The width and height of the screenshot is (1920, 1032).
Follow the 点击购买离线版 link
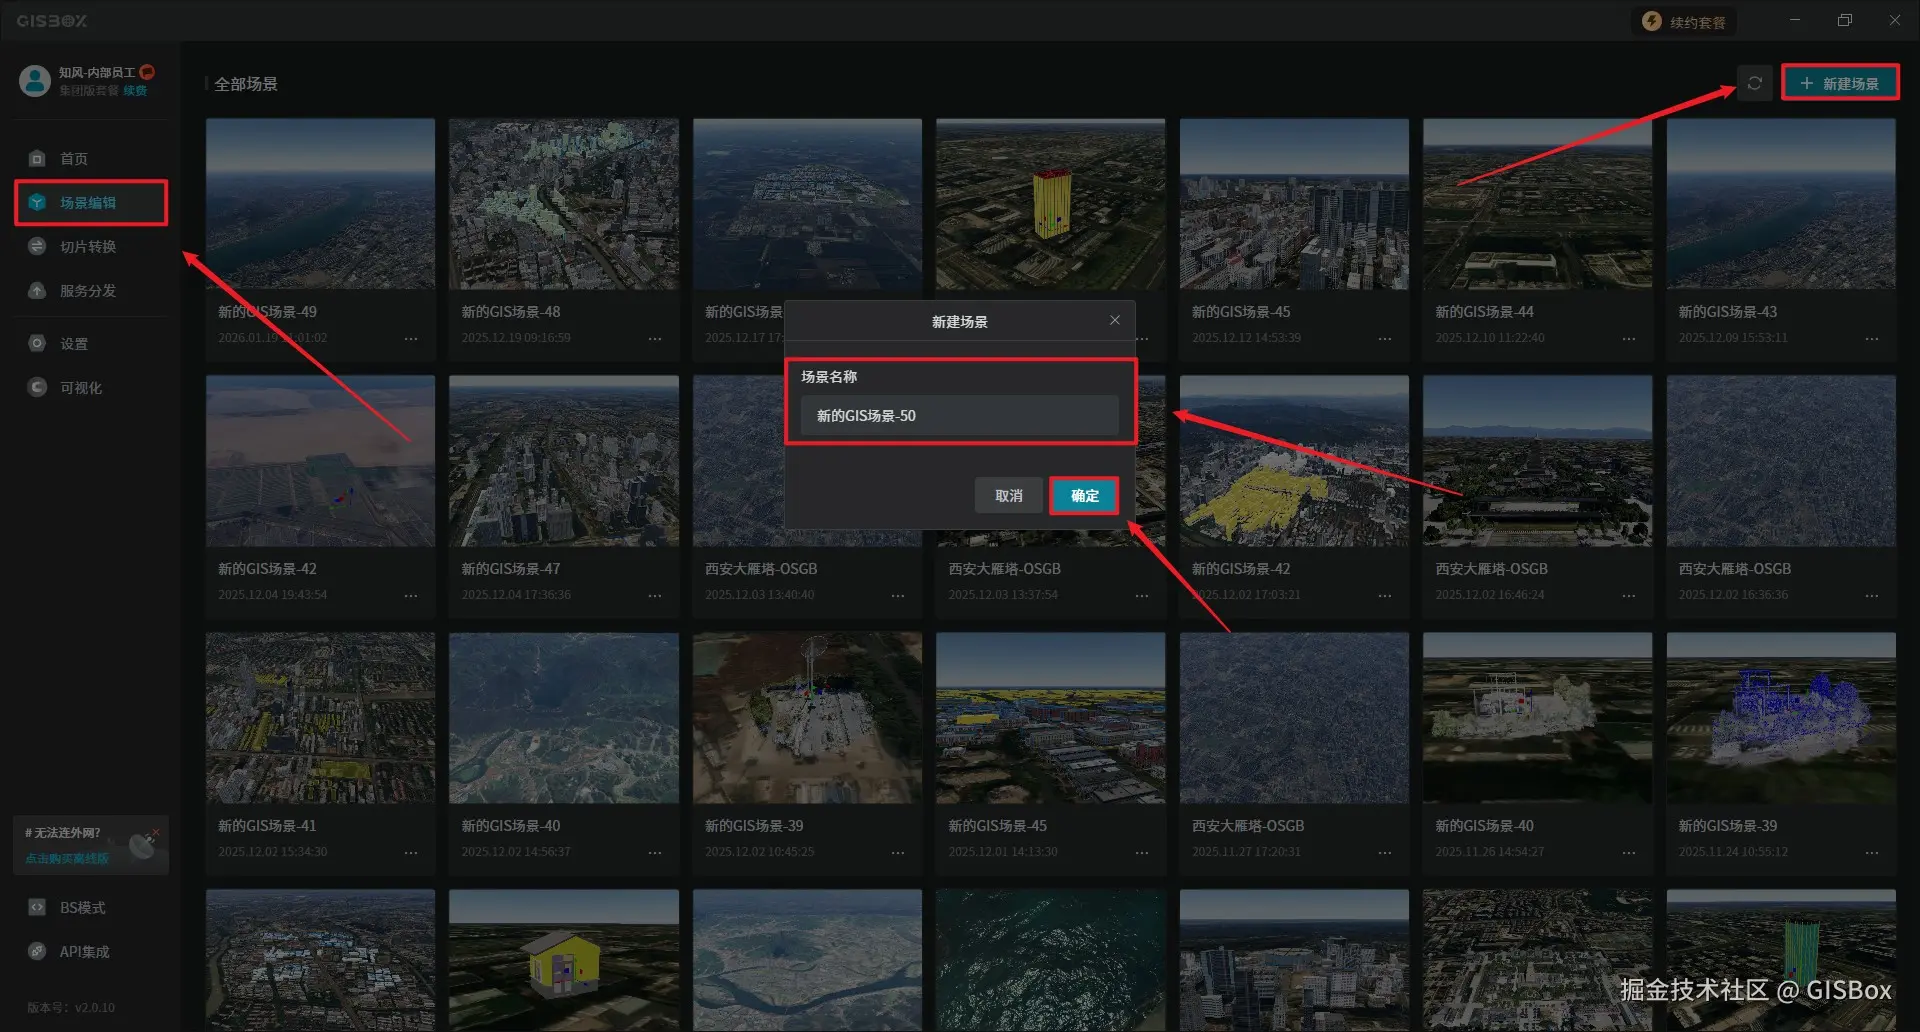67,858
